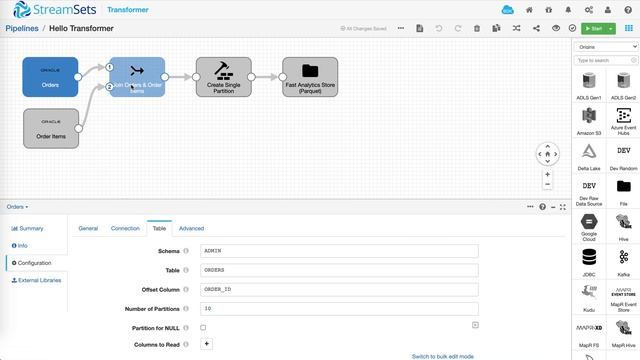Zoom out on canvas with minus
Viewport: 640px width, 360px height.
[x=547, y=184]
